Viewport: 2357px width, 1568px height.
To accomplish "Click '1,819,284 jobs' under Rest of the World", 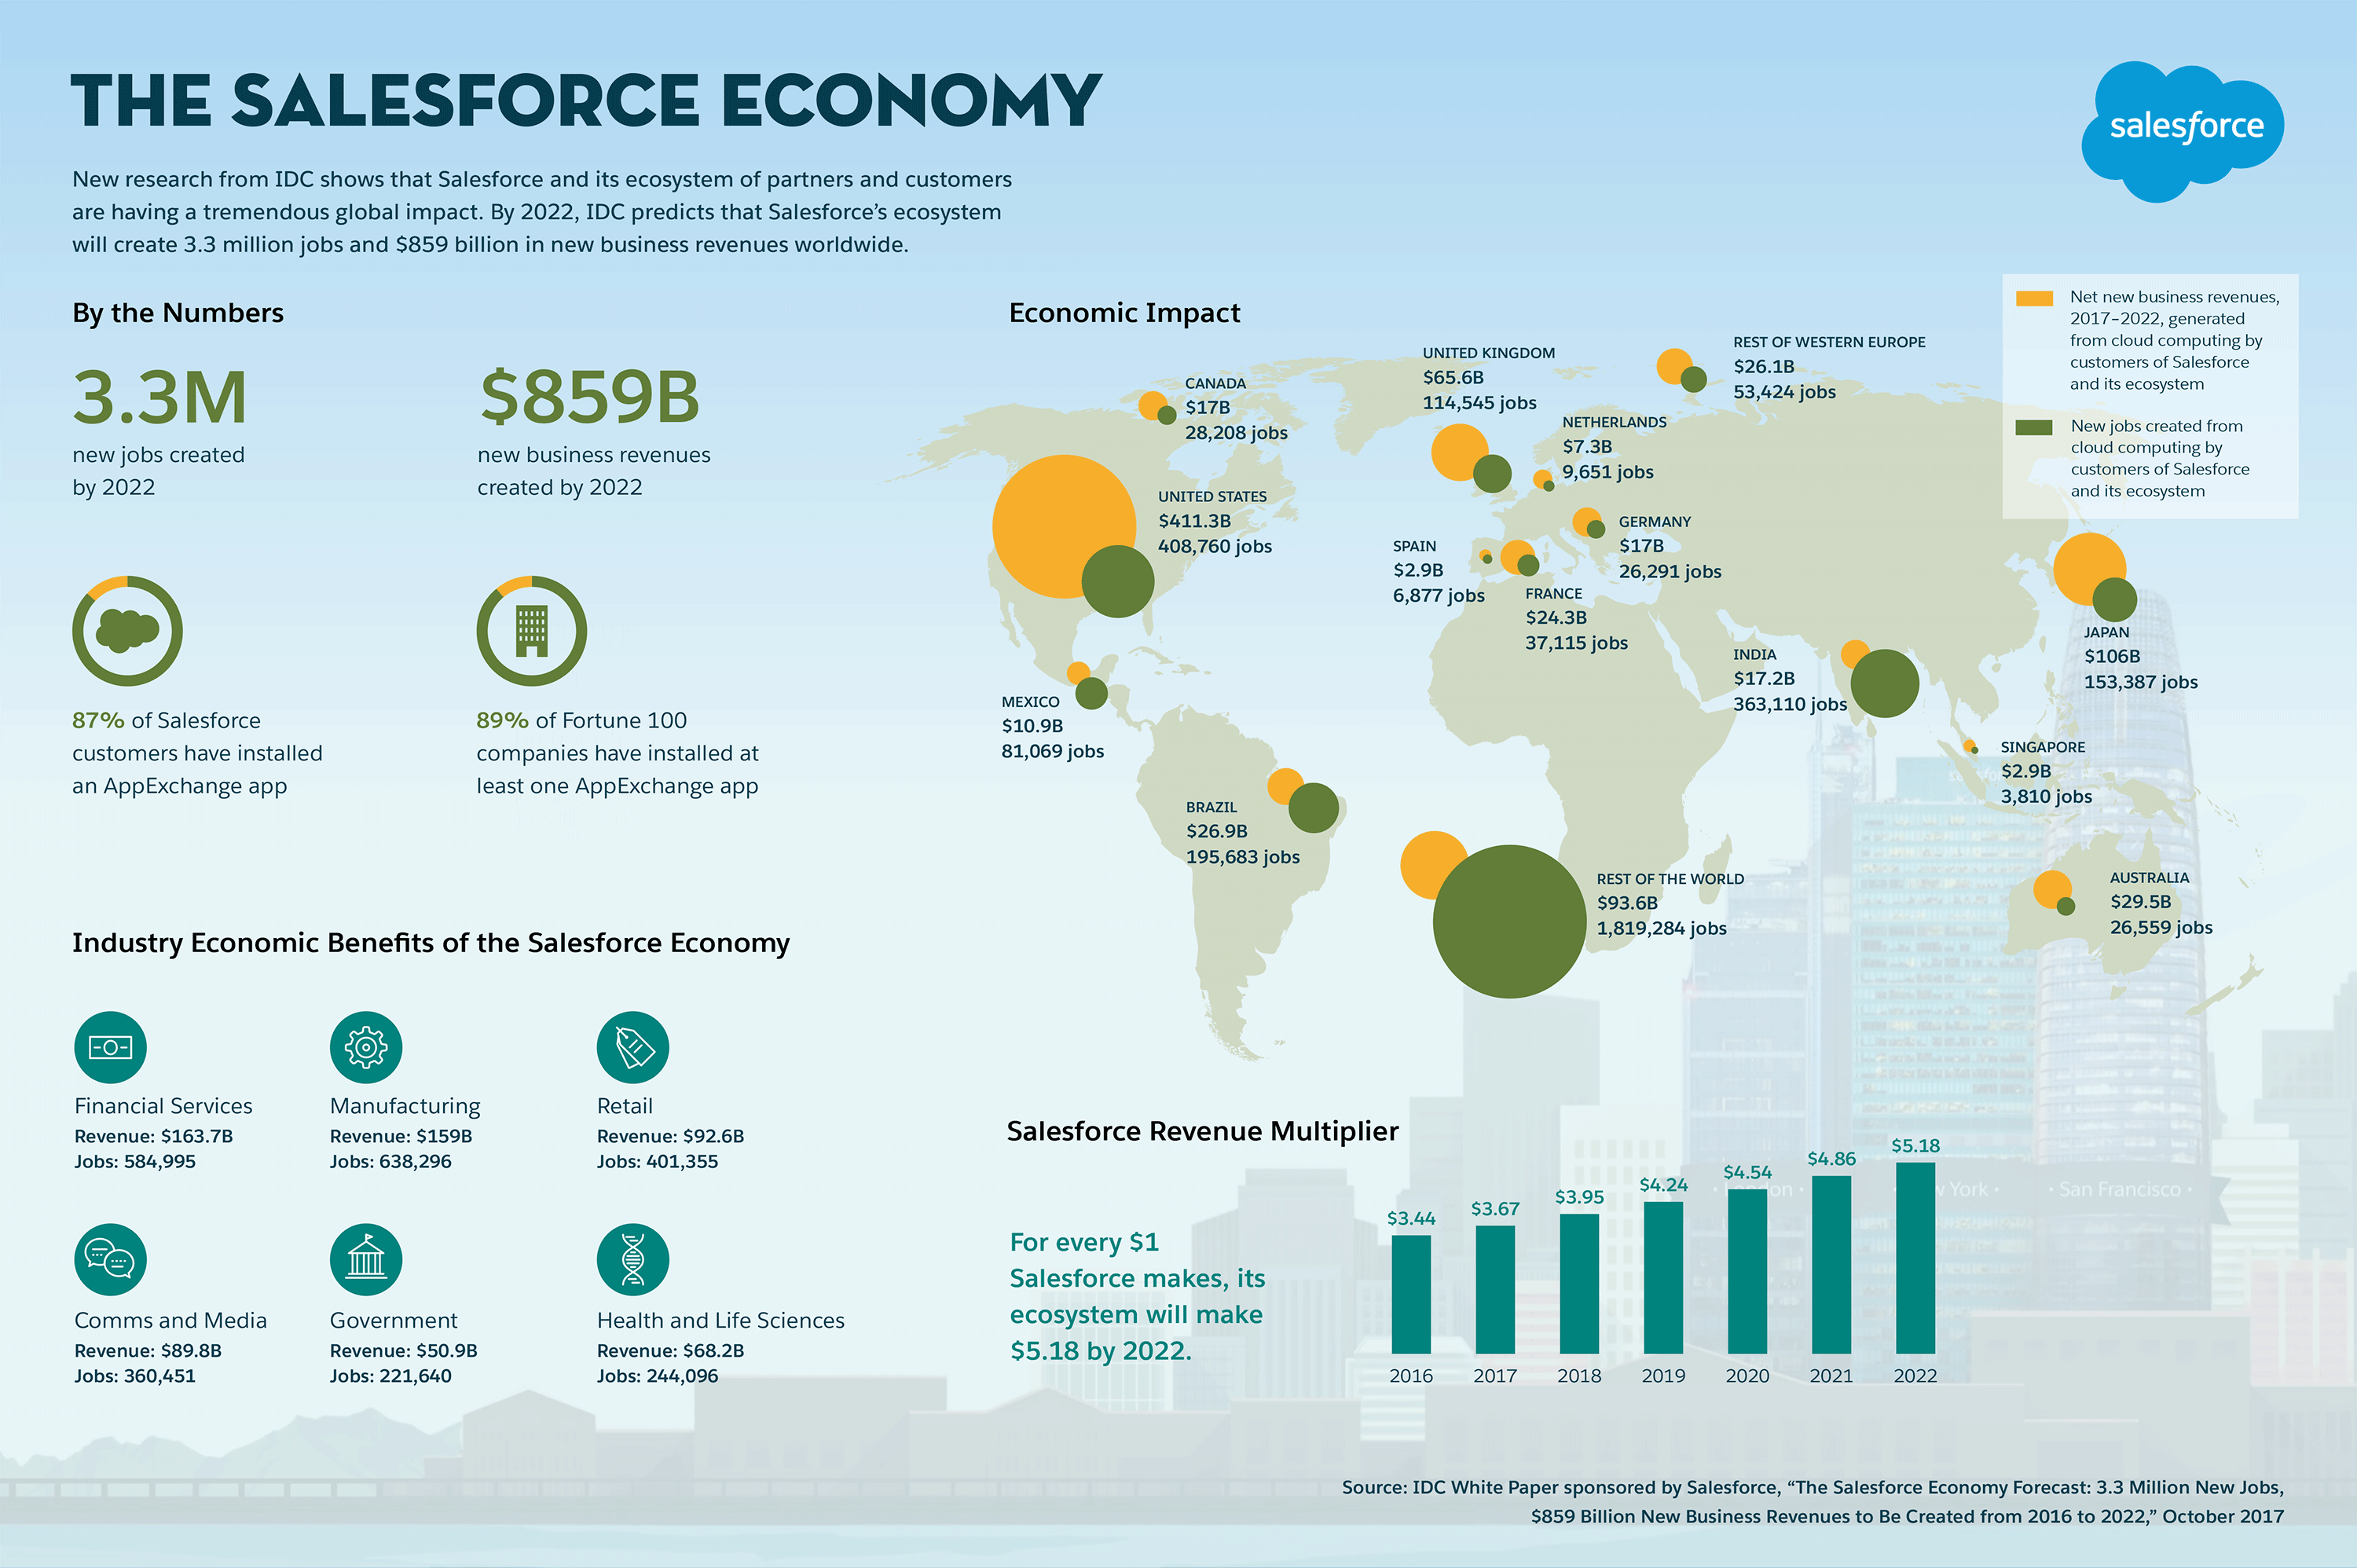I will 1661,928.
